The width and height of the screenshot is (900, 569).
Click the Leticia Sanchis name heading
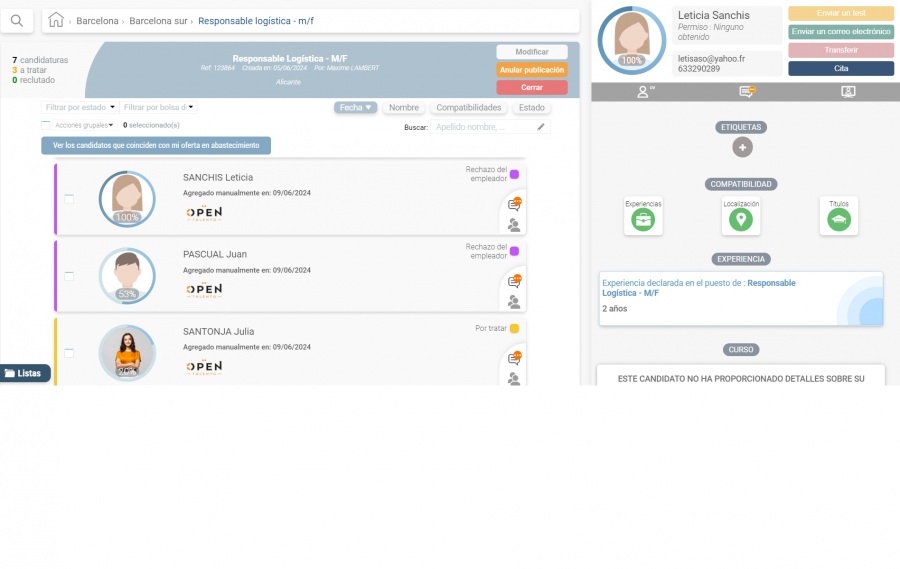(x=713, y=16)
